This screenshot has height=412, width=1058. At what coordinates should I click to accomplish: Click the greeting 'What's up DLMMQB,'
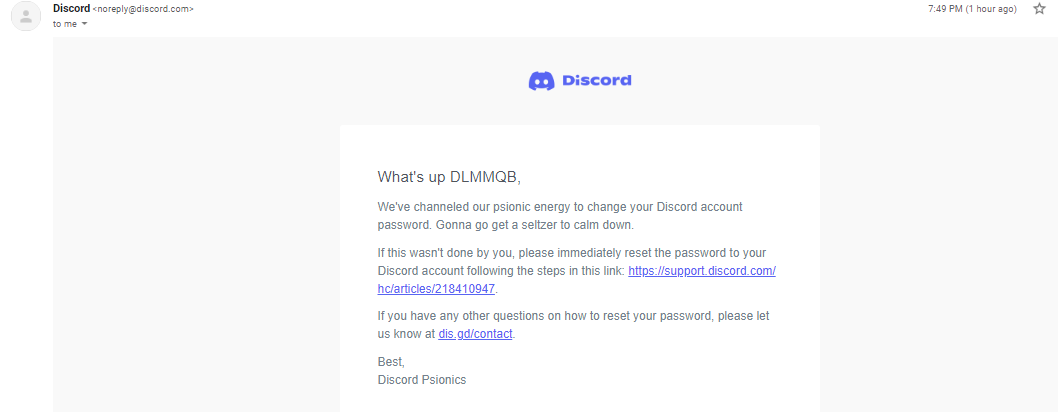(x=449, y=177)
